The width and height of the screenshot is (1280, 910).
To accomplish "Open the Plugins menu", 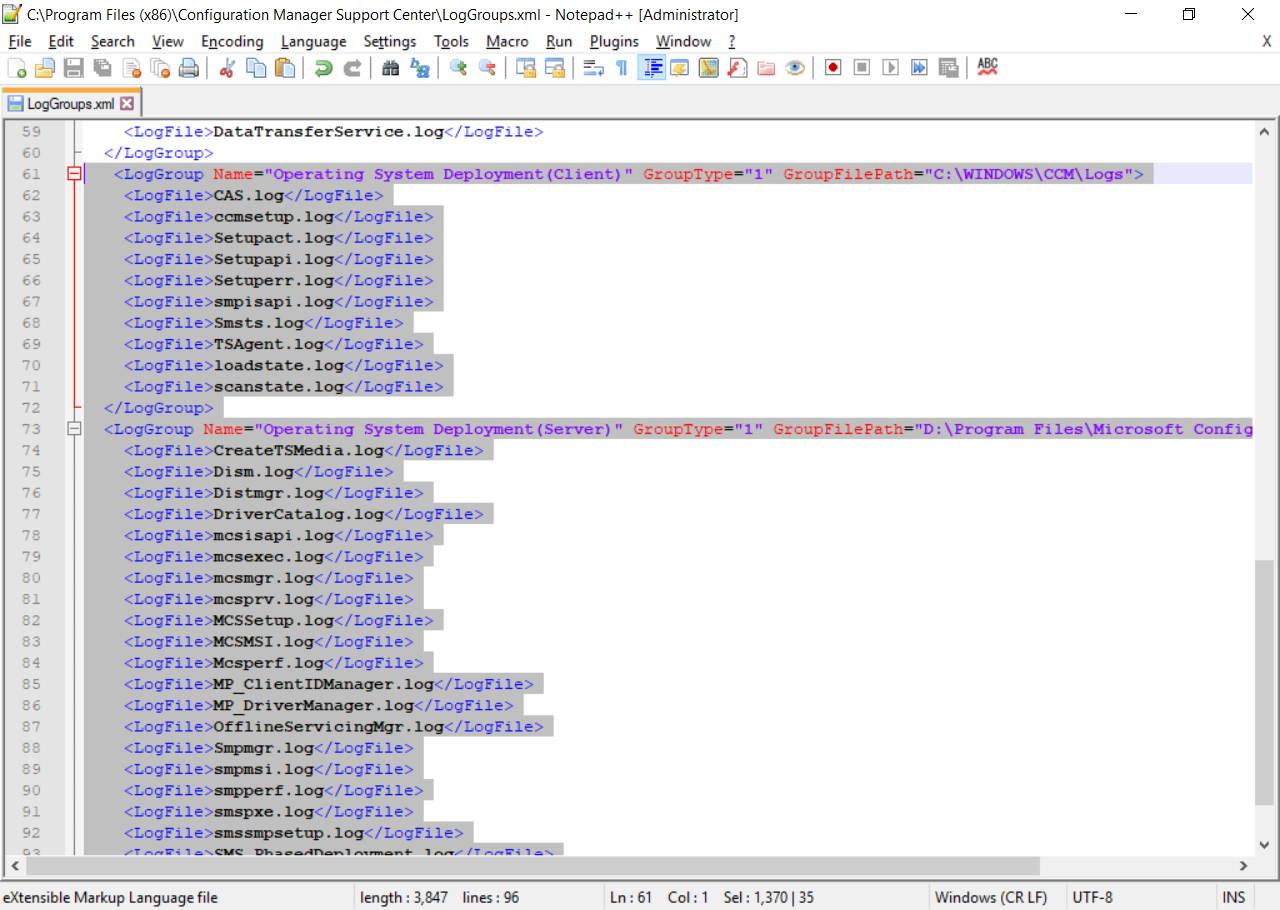I will pos(613,41).
